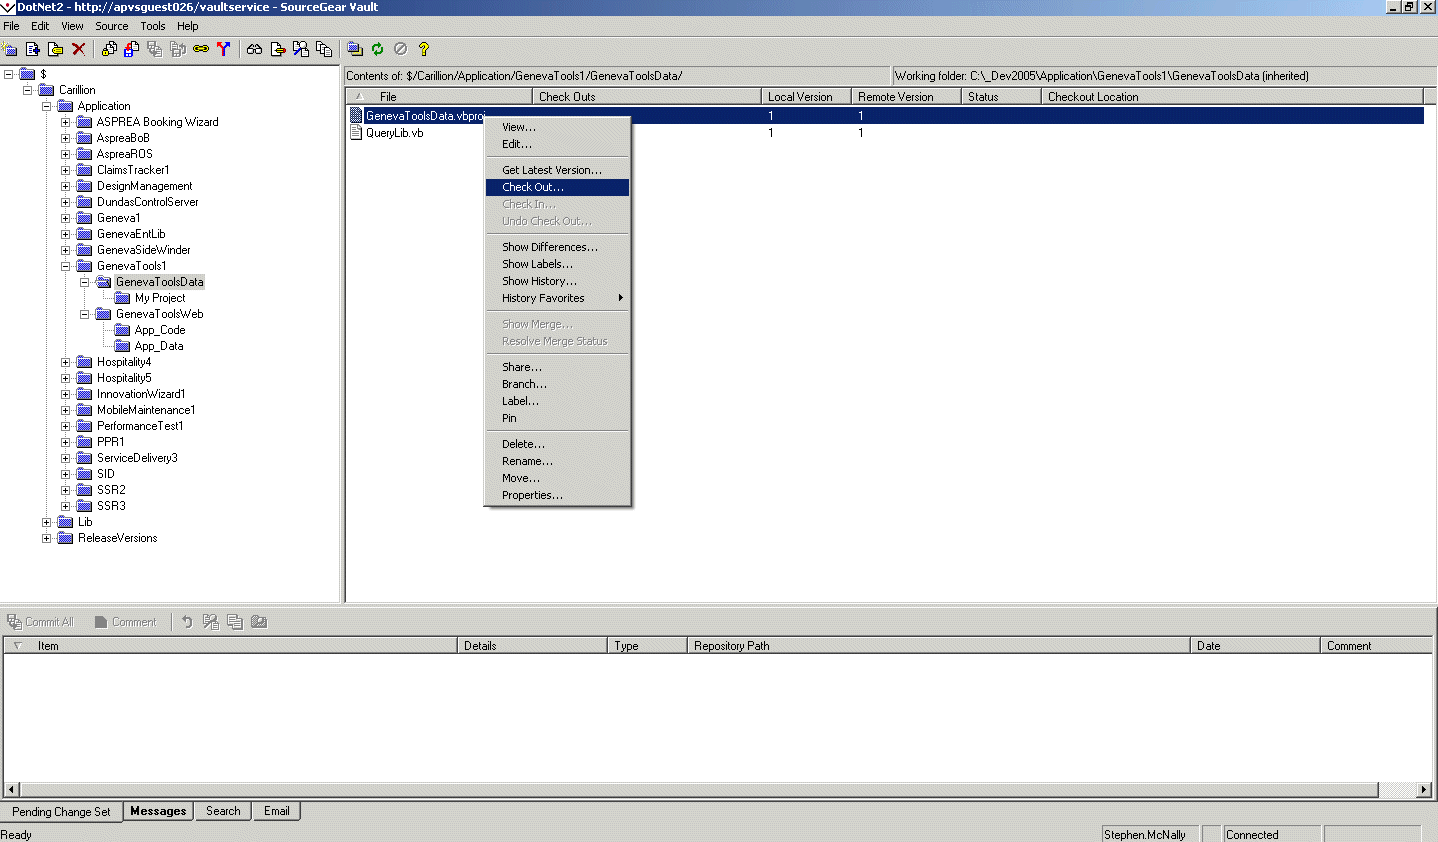
Task: Click the green Refresh arrows icon
Action: click(378, 49)
